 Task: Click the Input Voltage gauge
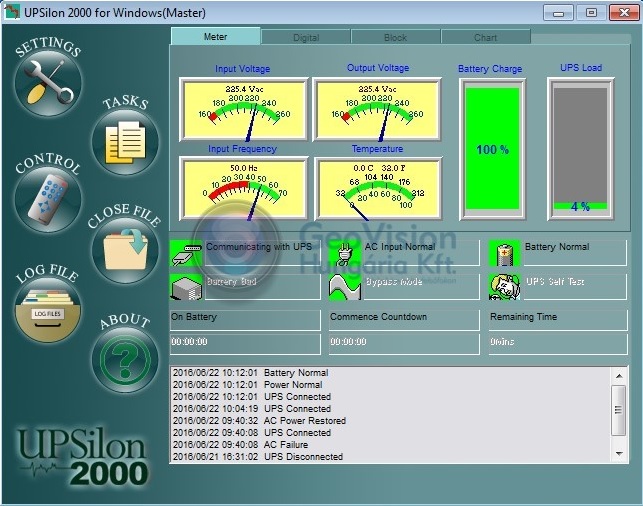pyautogui.click(x=244, y=109)
